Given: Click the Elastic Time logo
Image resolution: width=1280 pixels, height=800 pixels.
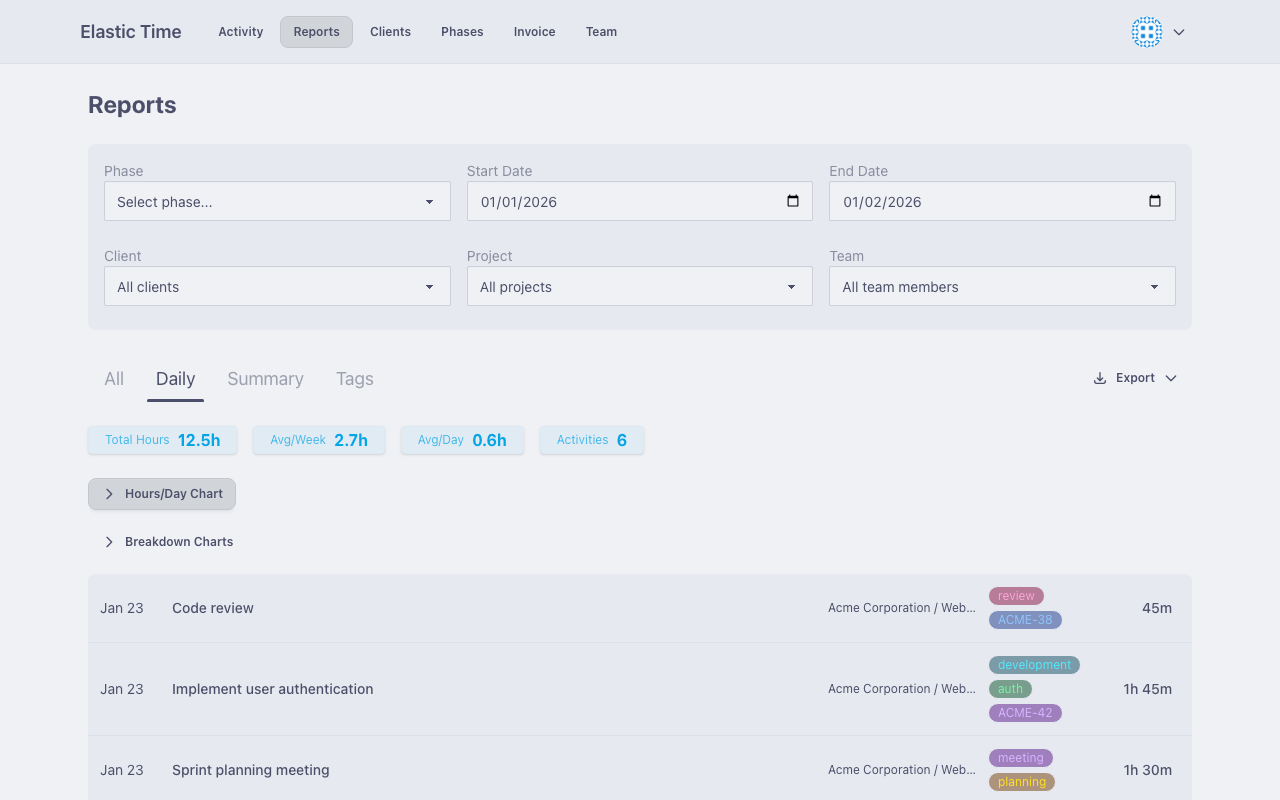Looking at the screenshot, I should (x=130, y=31).
